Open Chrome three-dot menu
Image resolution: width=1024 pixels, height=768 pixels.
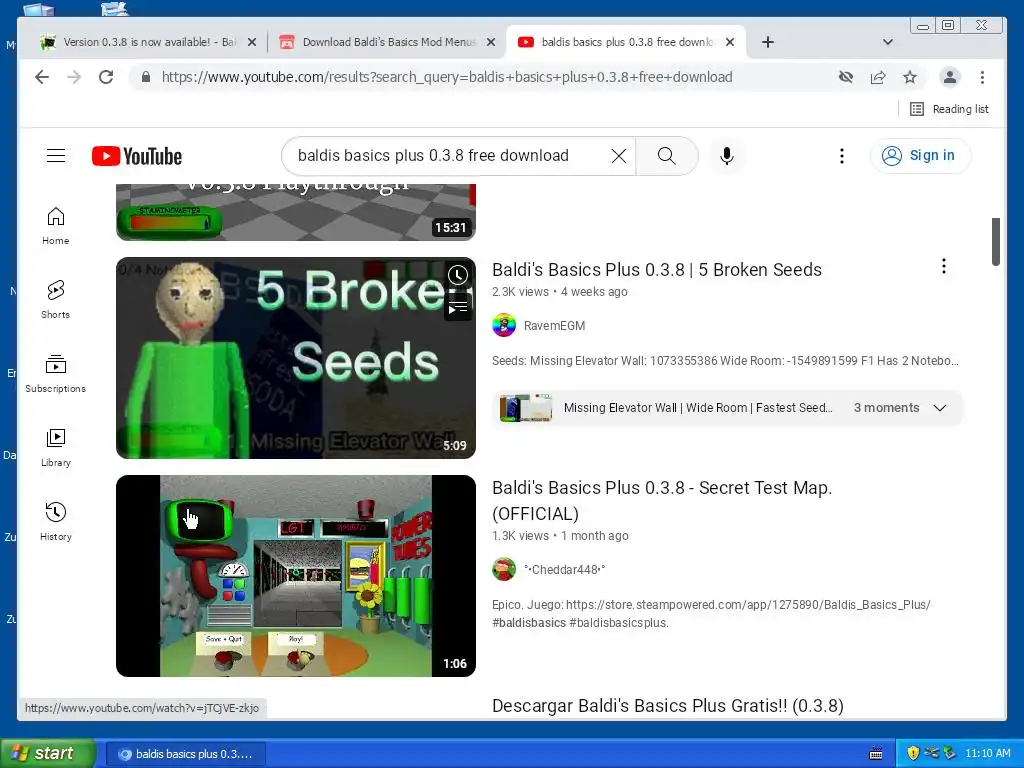(982, 77)
